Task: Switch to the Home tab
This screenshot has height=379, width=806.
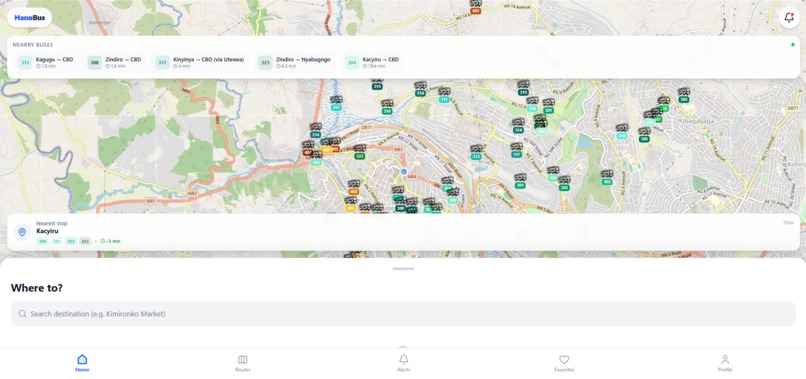Action: coord(82,363)
